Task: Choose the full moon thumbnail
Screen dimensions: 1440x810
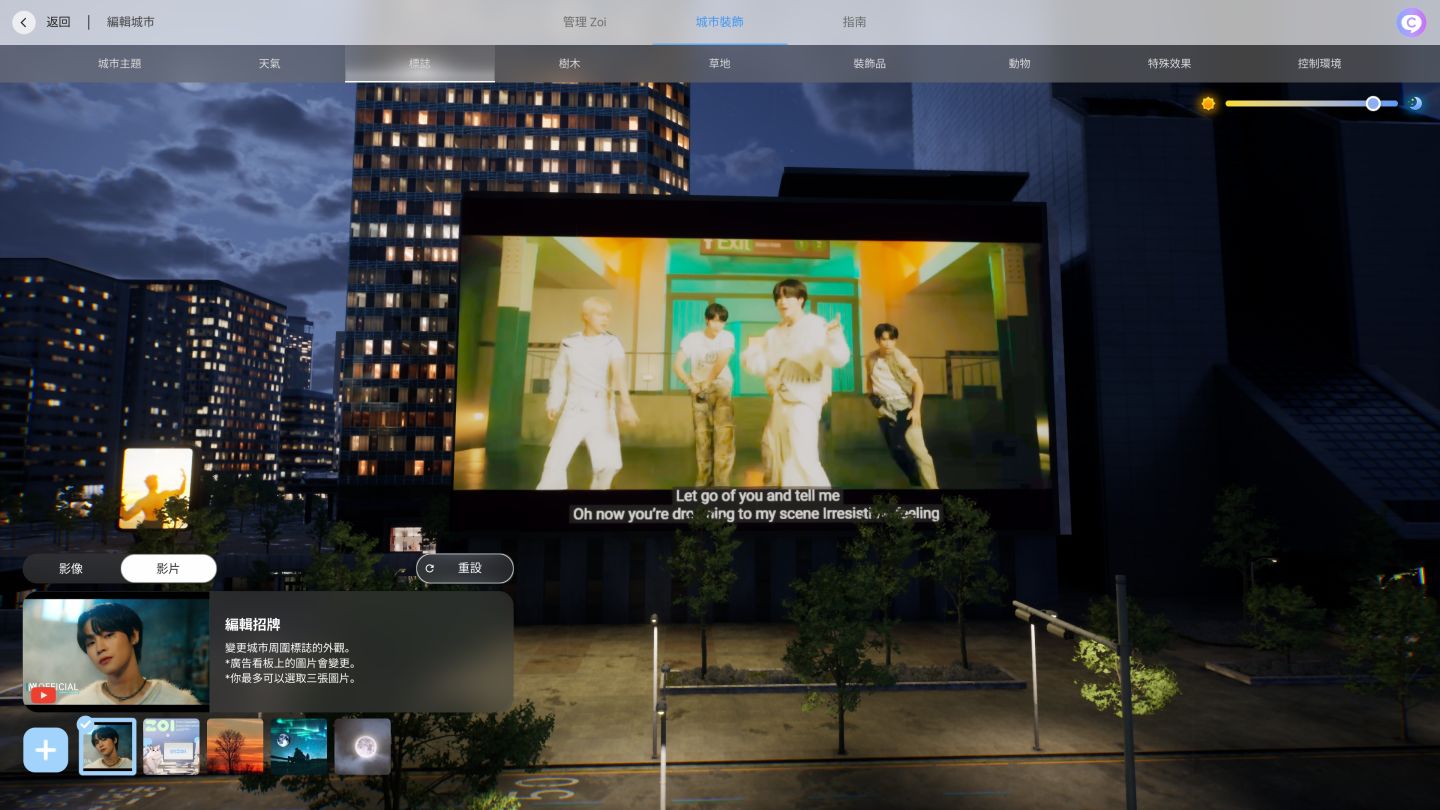Action: click(362, 746)
